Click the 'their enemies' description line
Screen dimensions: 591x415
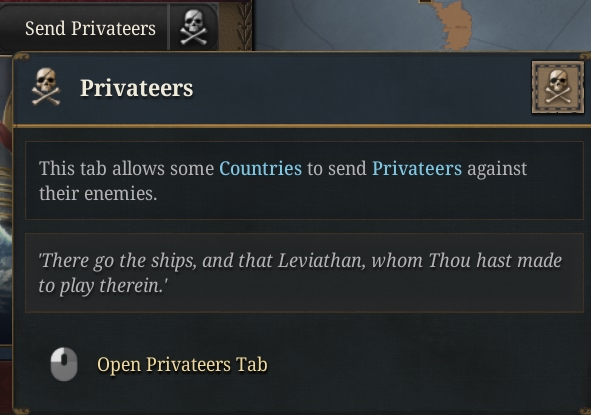[98, 193]
